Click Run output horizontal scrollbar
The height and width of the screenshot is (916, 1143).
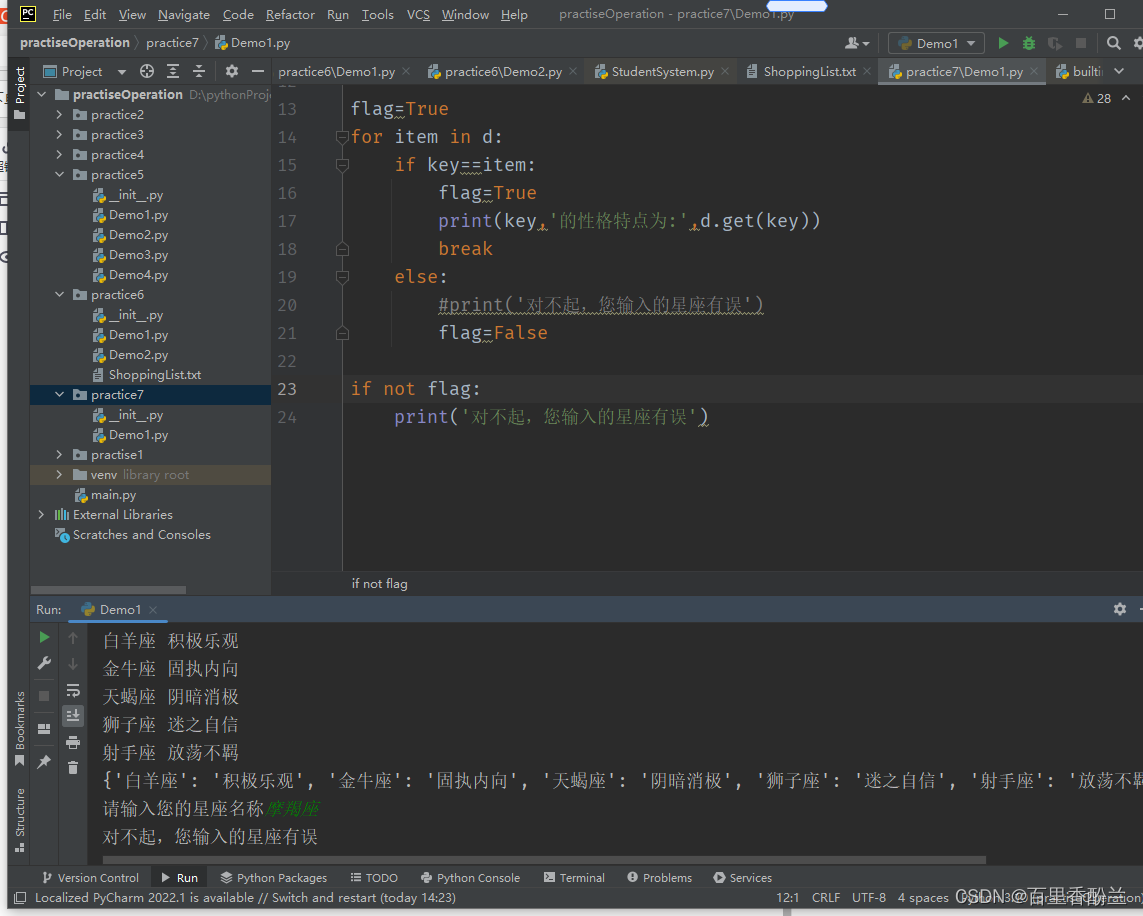tap(544, 860)
